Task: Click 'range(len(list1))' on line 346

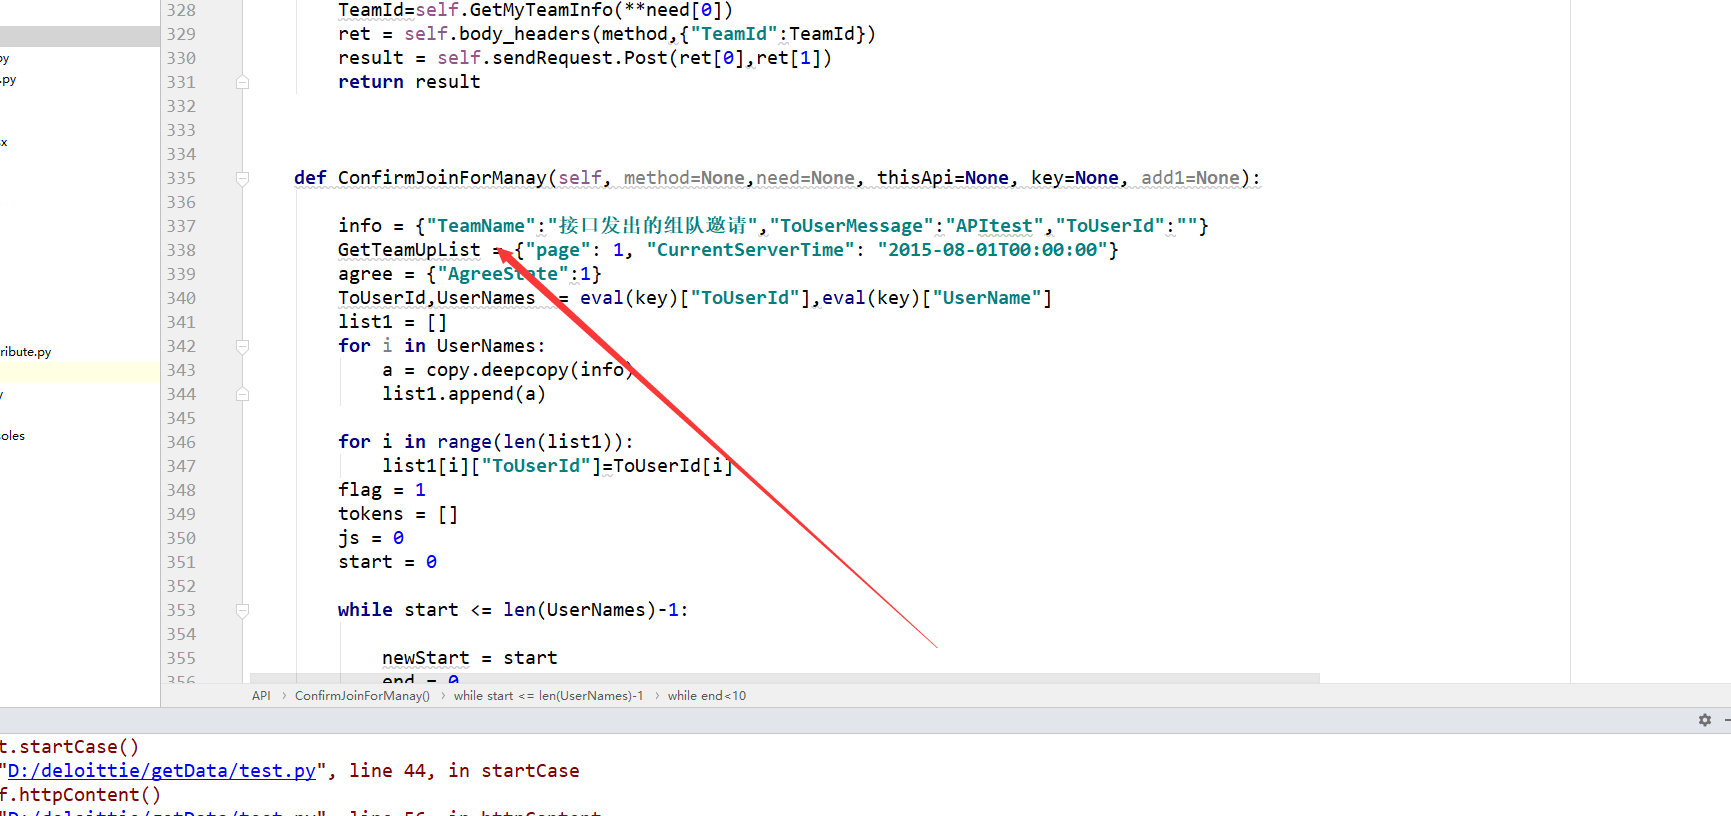Action: coord(530,442)
